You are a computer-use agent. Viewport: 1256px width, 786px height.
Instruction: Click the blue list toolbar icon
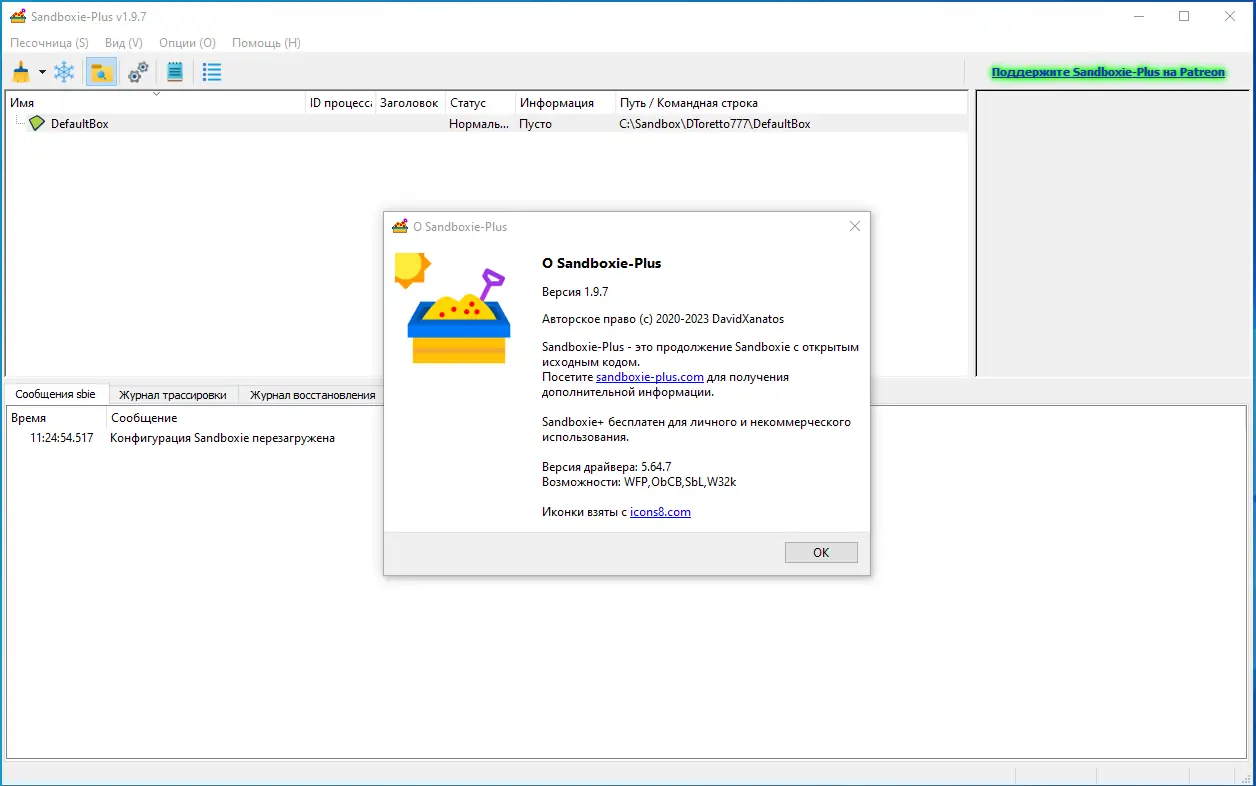[212, 72]
